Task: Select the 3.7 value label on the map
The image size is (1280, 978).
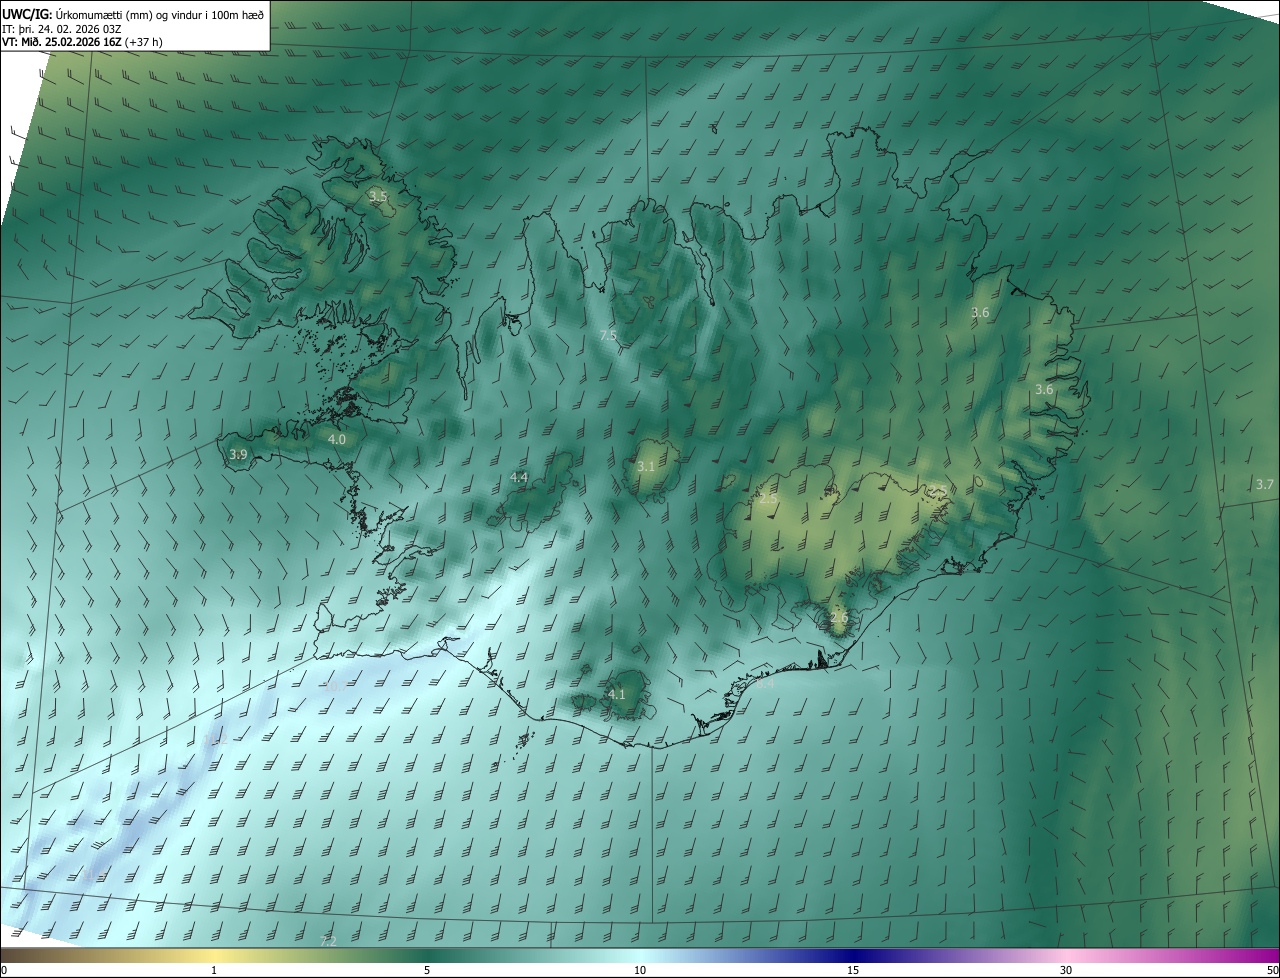Action: coord(1264,484)
